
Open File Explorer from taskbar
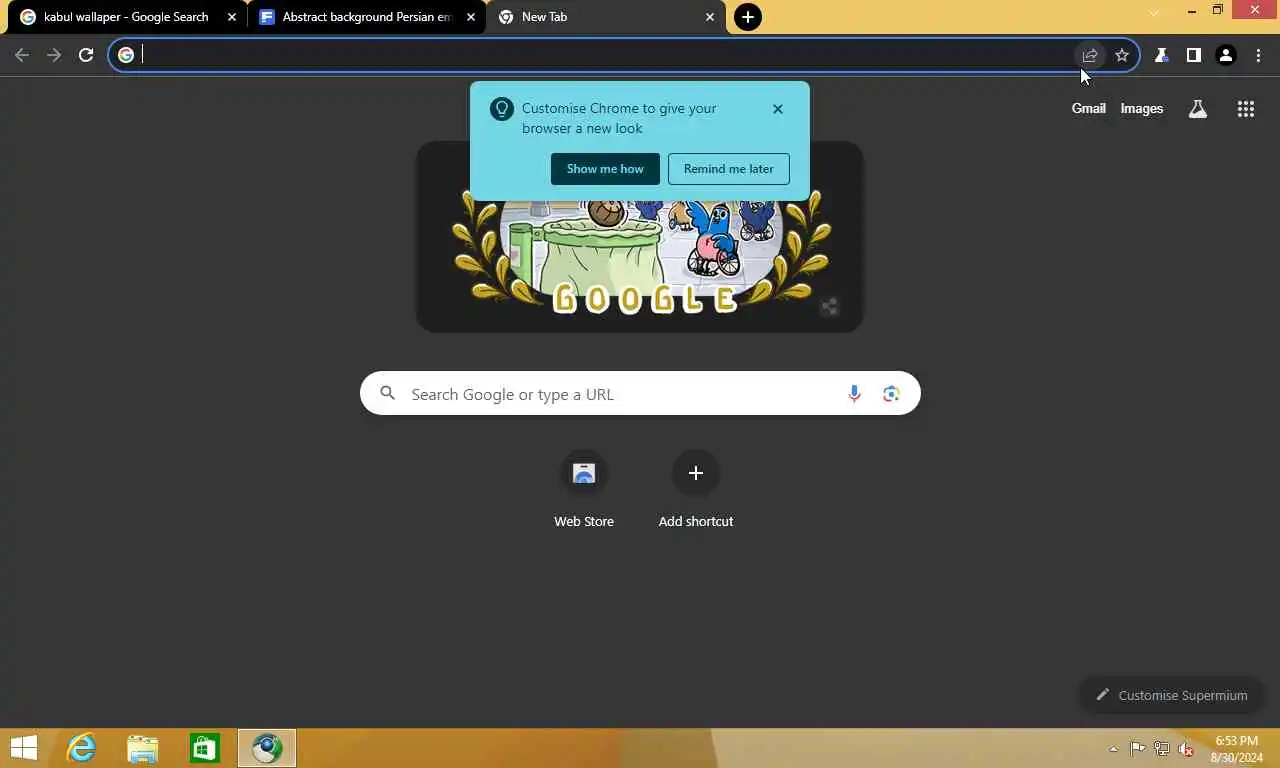143,748
